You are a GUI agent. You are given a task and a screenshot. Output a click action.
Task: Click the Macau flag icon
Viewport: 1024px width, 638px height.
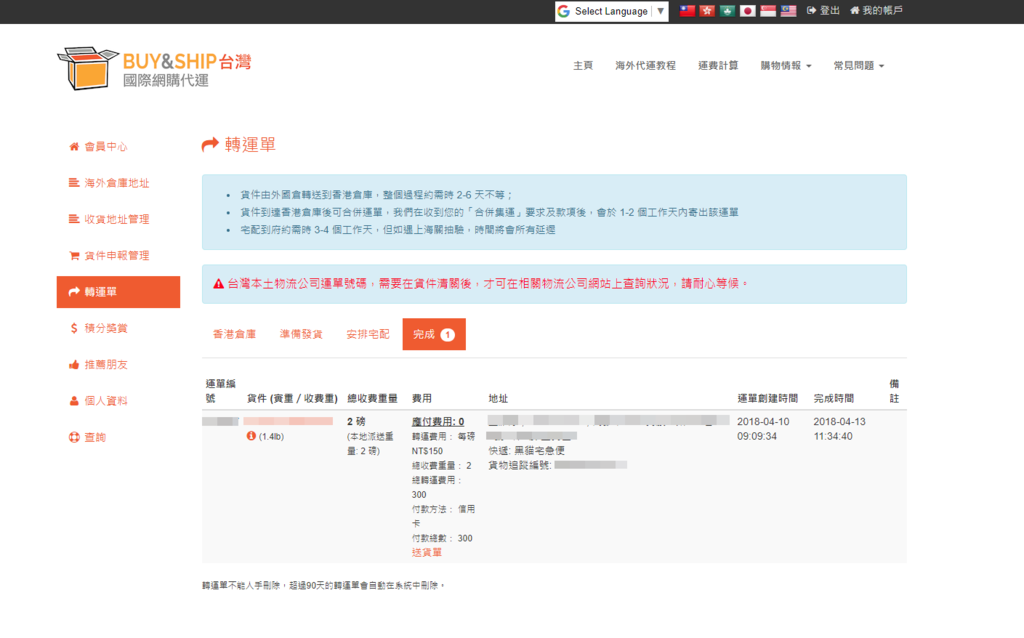pyautogui.click(x=728, y=11)
